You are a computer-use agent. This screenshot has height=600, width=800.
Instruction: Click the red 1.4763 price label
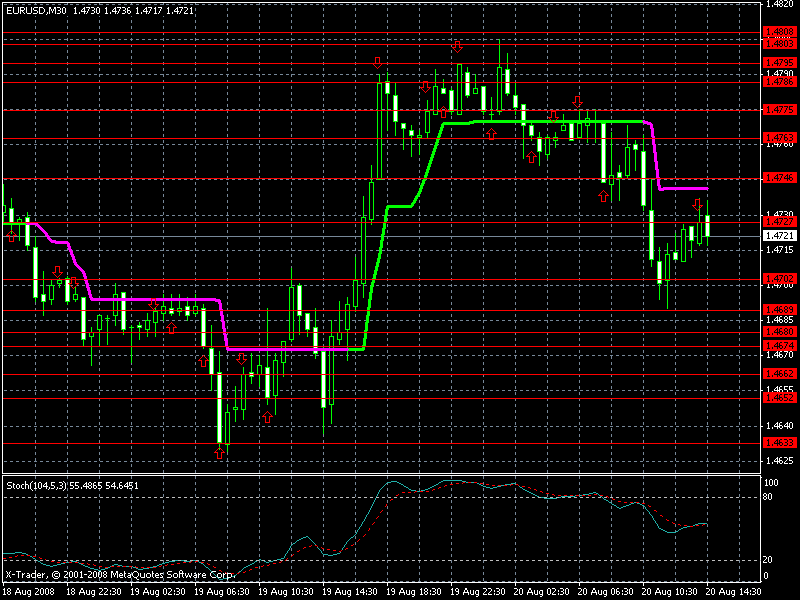779,138
